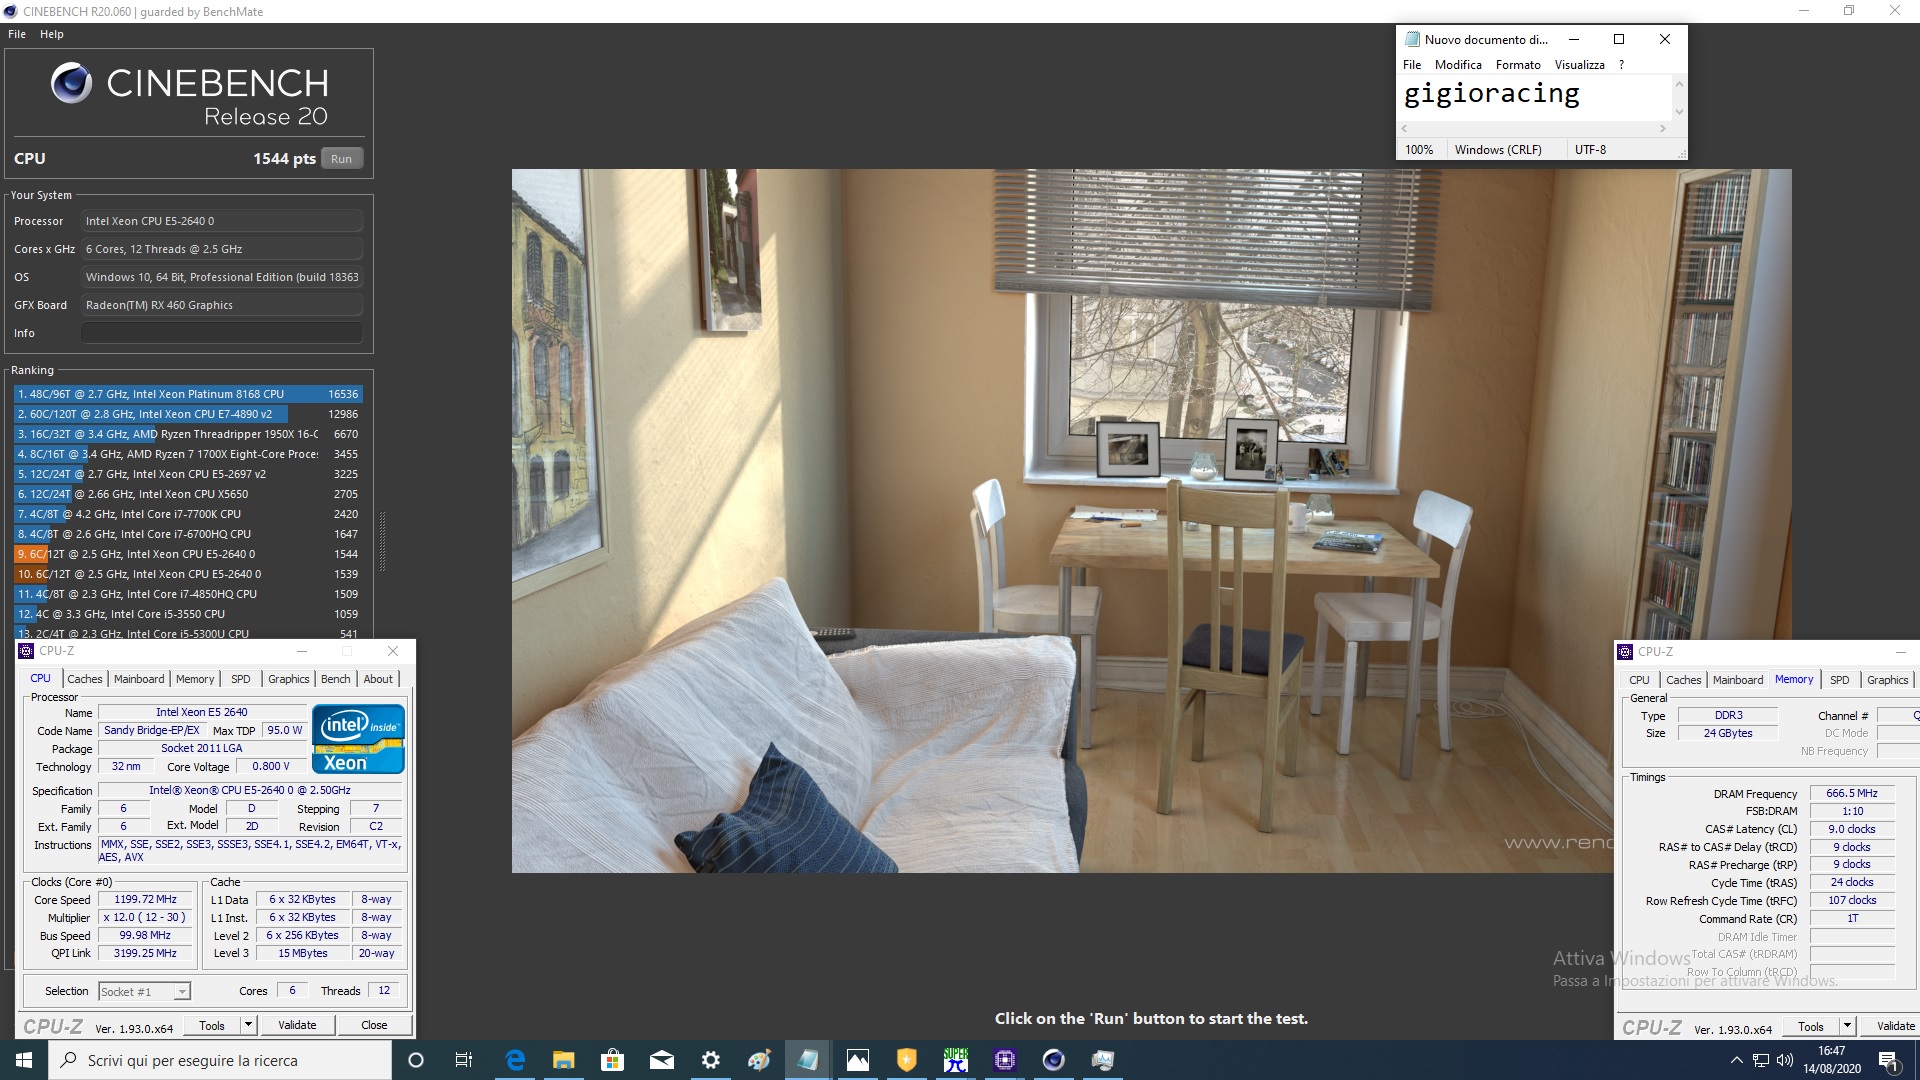This screenshot has height=1080, width=1920.
Task: Launch Microsoft Edge from taskbar
Action: point(515,1060)
